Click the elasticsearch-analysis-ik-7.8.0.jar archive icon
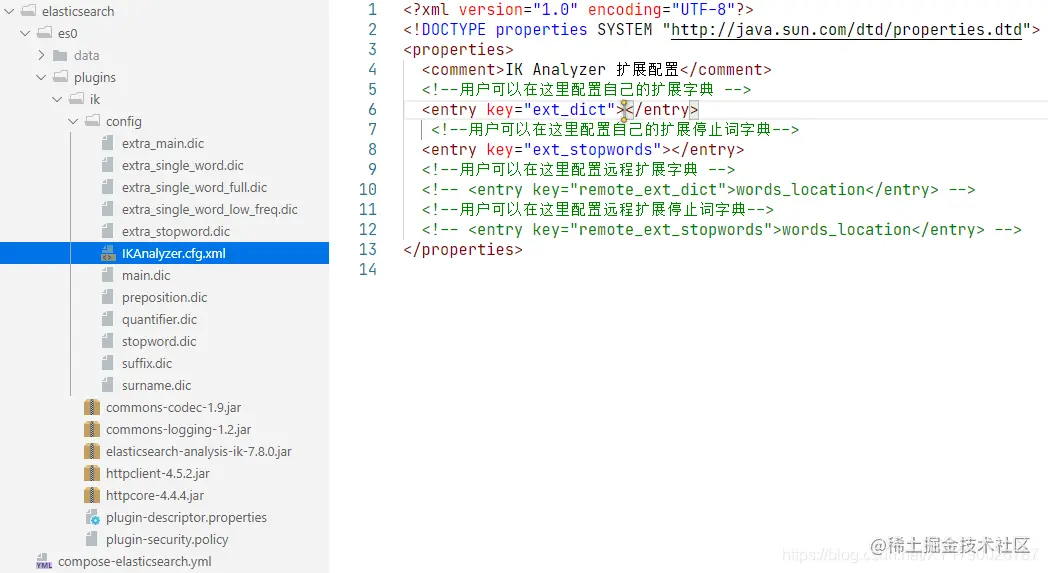 click(92, 452)
